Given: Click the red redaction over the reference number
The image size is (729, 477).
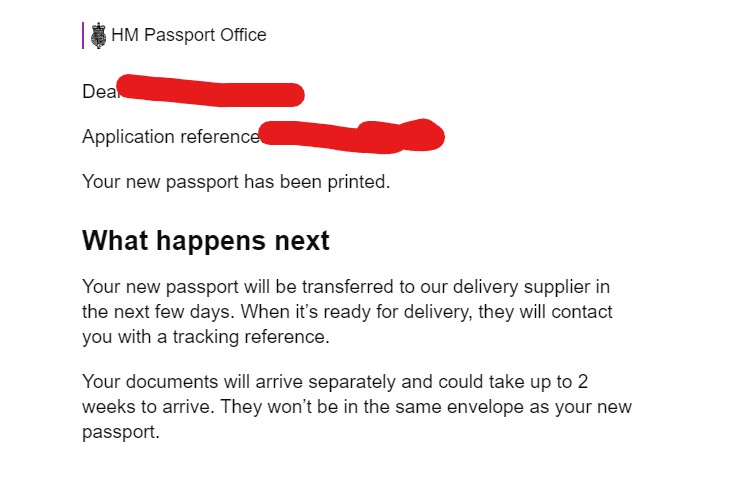Looking at the screenshot, I should pos(352,137).
